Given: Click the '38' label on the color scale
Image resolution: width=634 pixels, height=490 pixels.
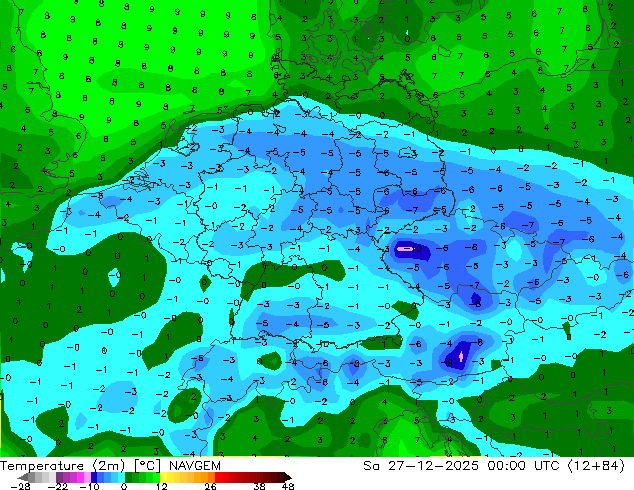Looking at the screenshot, I should [x=260, y=486].
